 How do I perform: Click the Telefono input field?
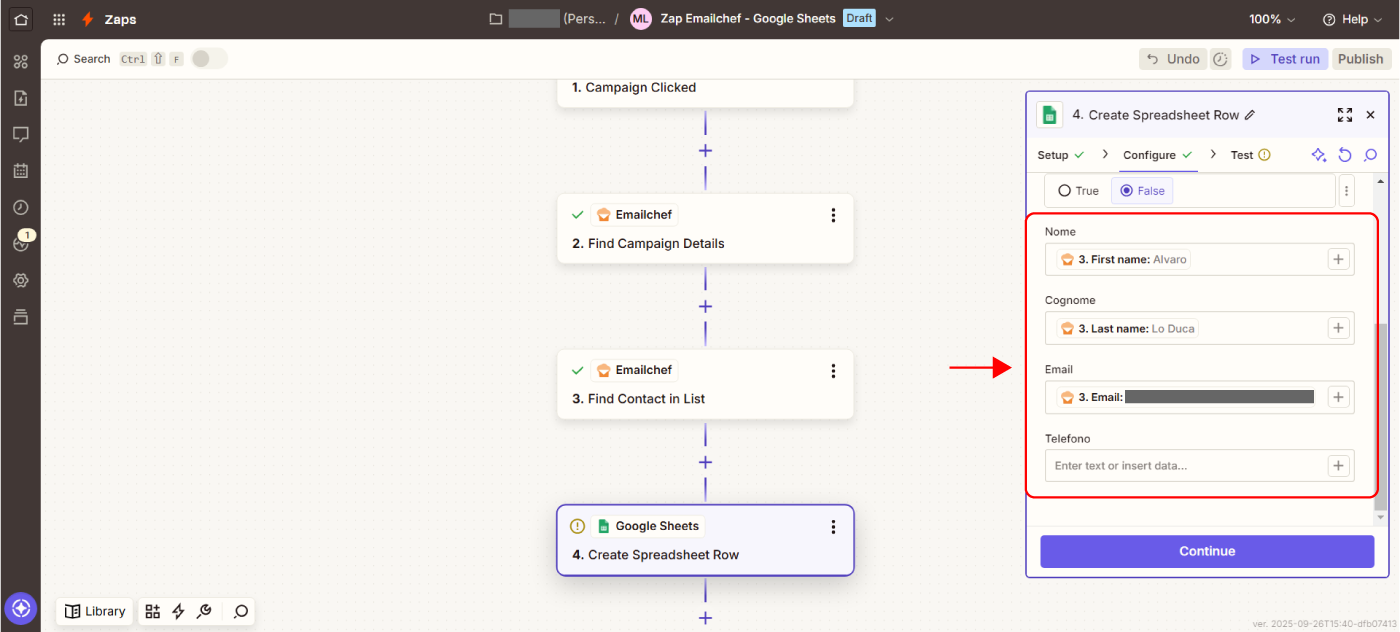click(1185, 466)
